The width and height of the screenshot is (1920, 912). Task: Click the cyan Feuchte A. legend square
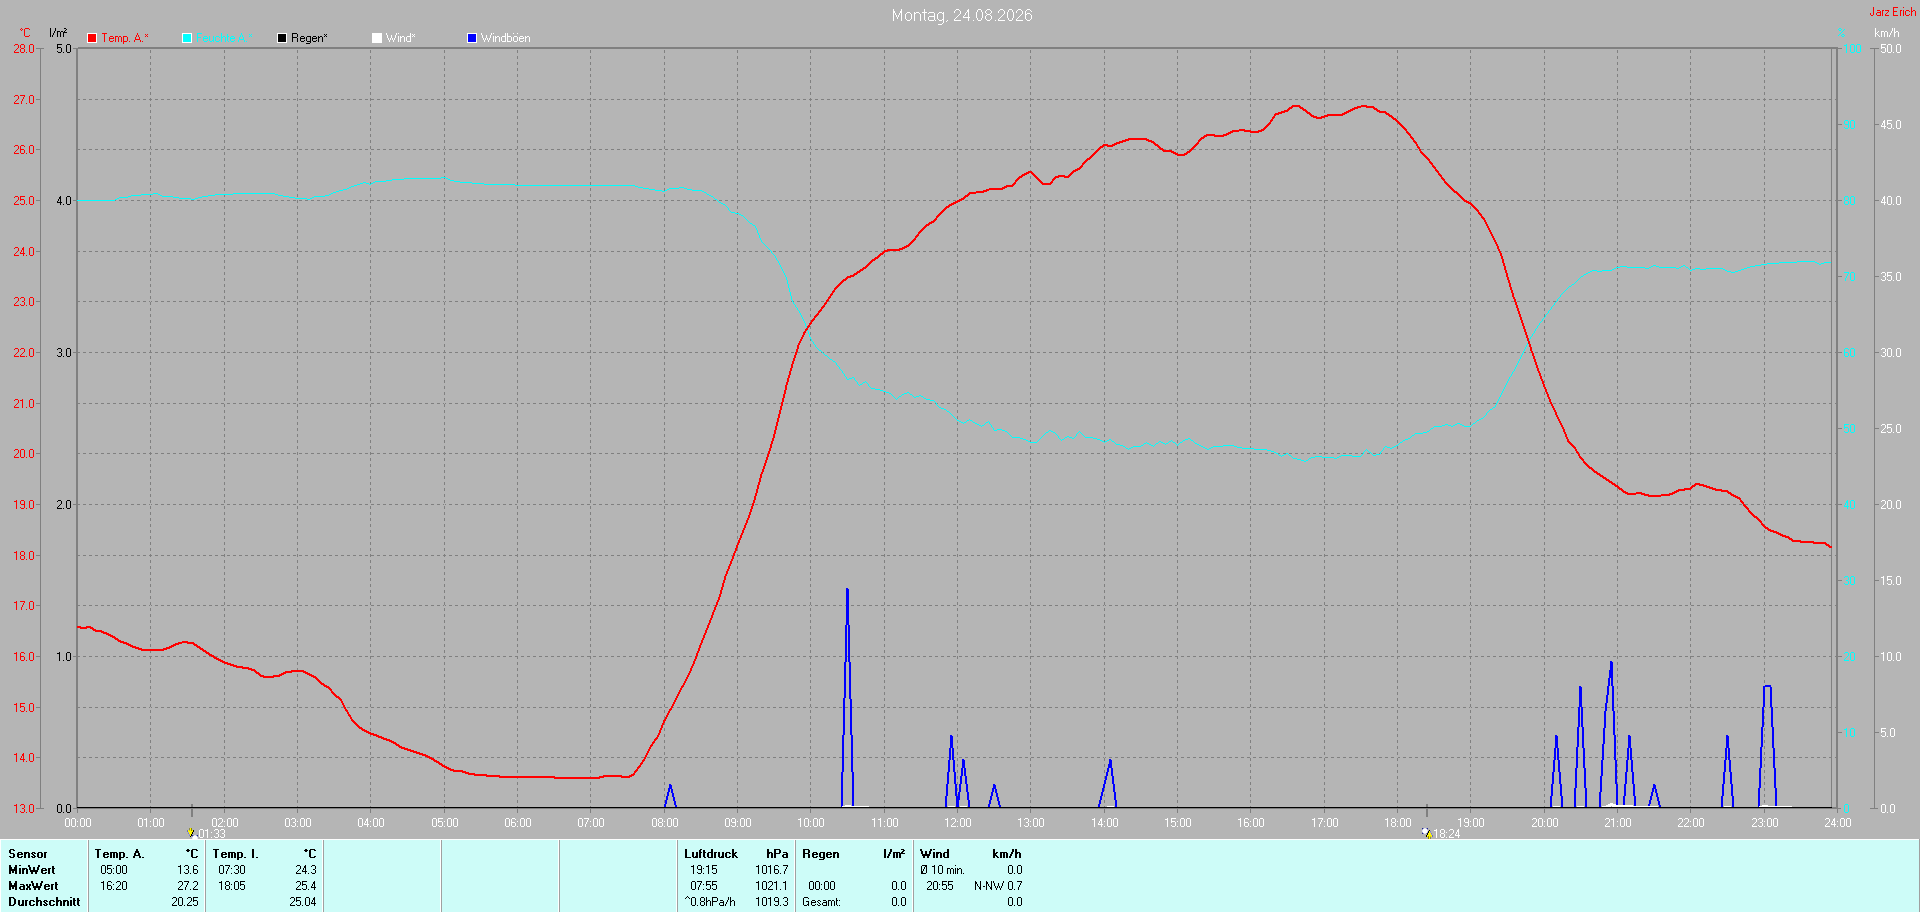tap(187, 38)
